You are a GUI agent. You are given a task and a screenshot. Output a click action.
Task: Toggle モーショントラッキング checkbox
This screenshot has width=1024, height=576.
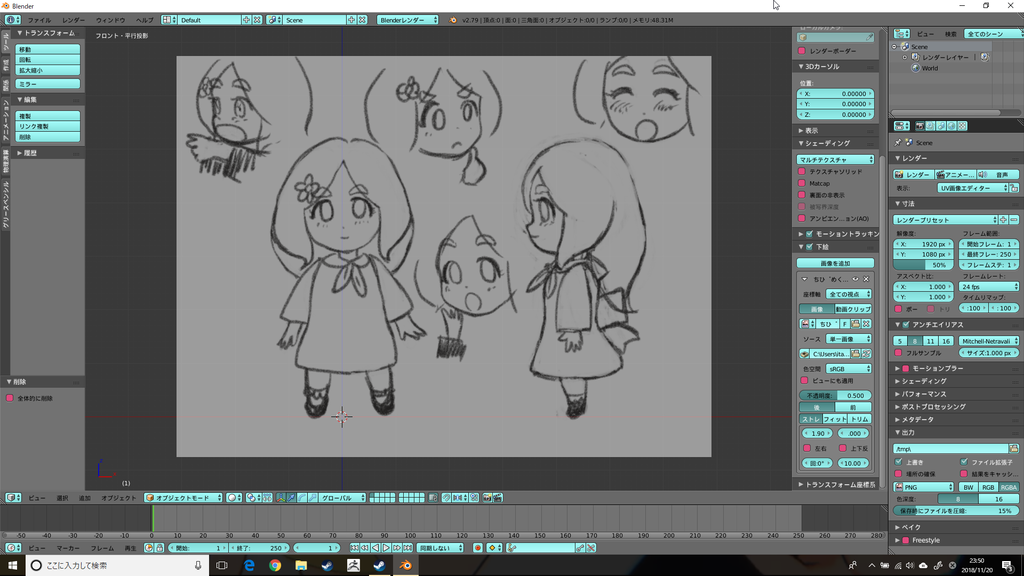click(810, 234)
